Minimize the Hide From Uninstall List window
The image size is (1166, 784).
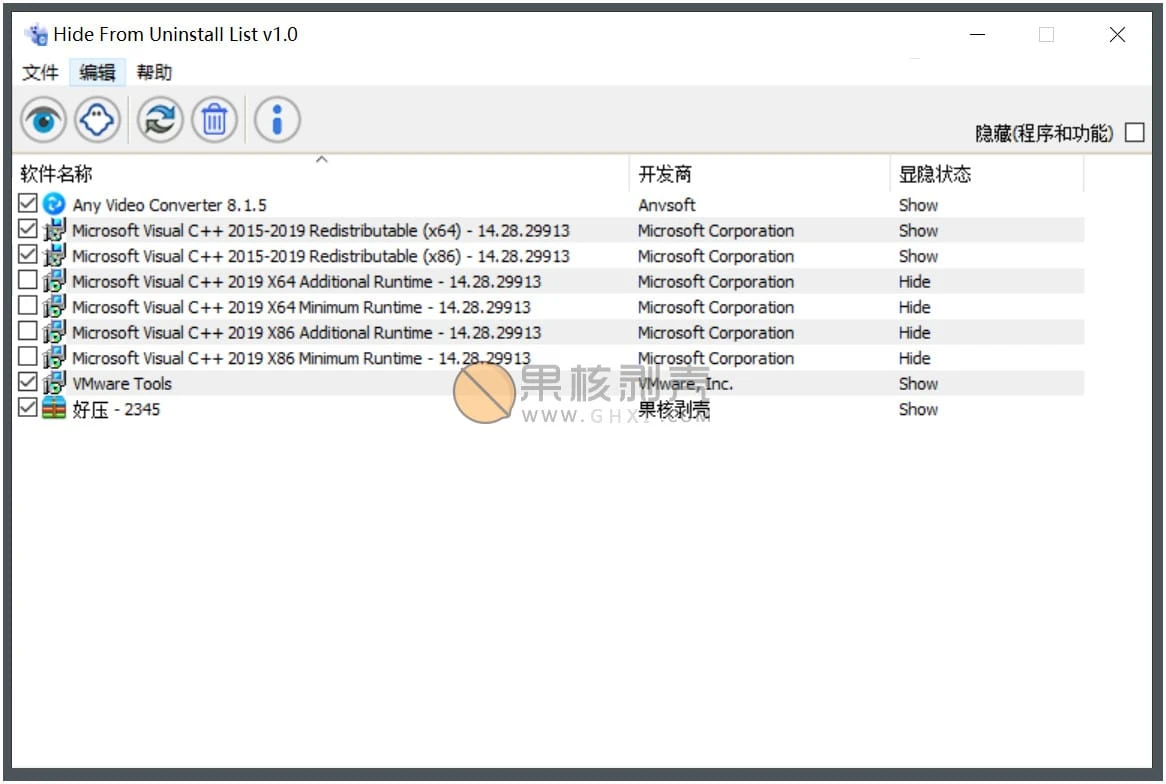(x=977, y=35)
